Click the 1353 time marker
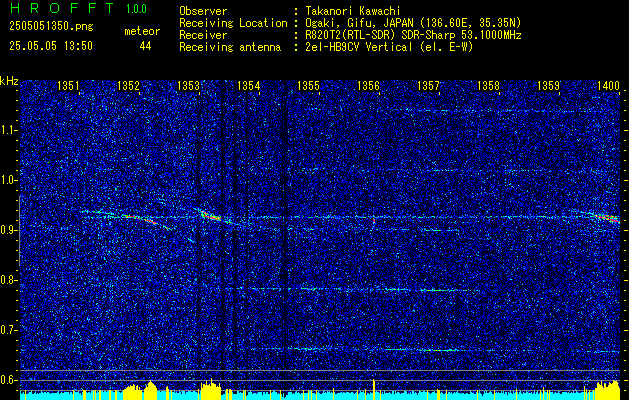Screen dimensions: 629x400 point(189,85)
